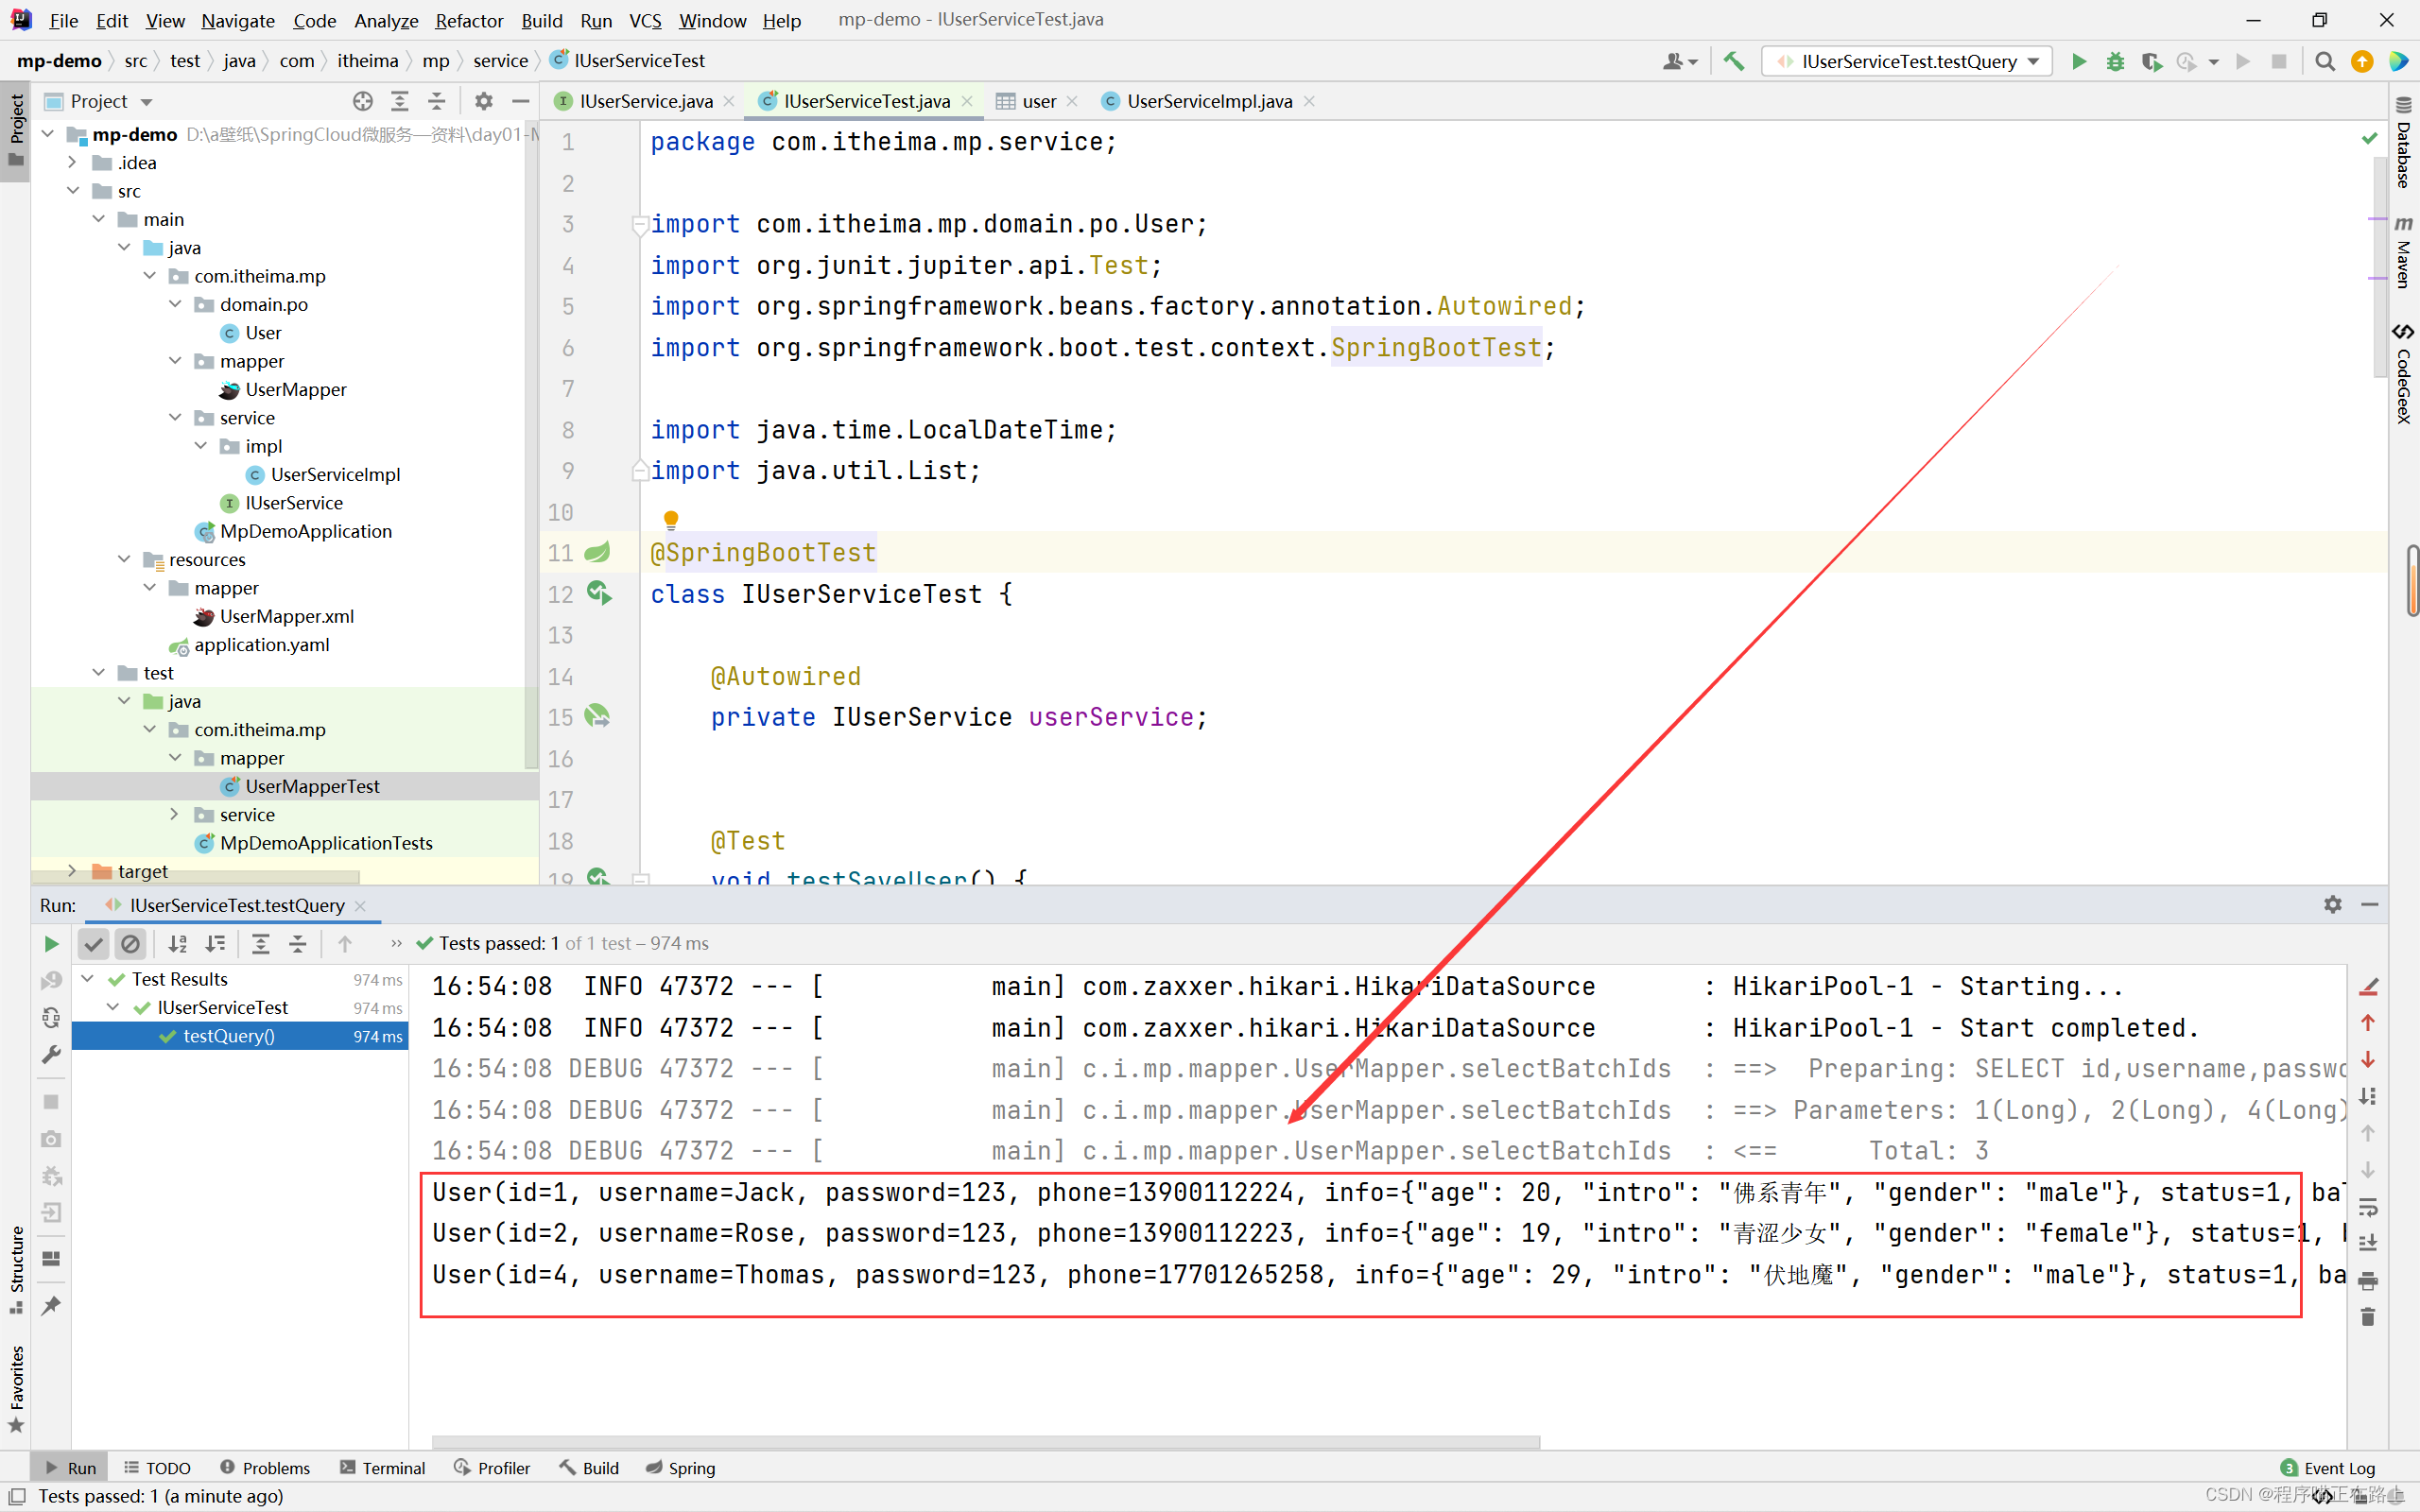Image resolution: width=2420 pixels, height=1512 pixels.
Task: Click the Clear All trash icon in console
Action: [x=2367, y=1317]
